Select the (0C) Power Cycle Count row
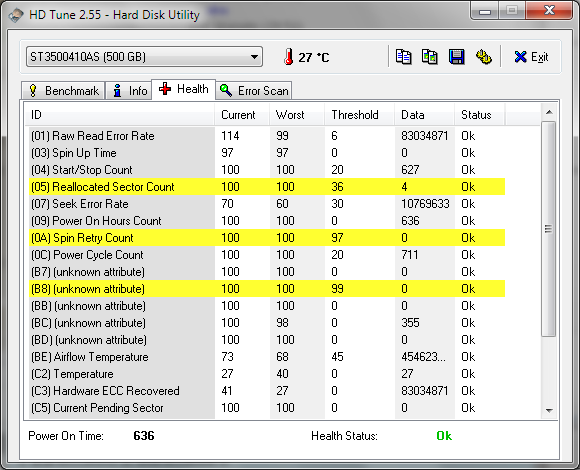 [267, 255]
